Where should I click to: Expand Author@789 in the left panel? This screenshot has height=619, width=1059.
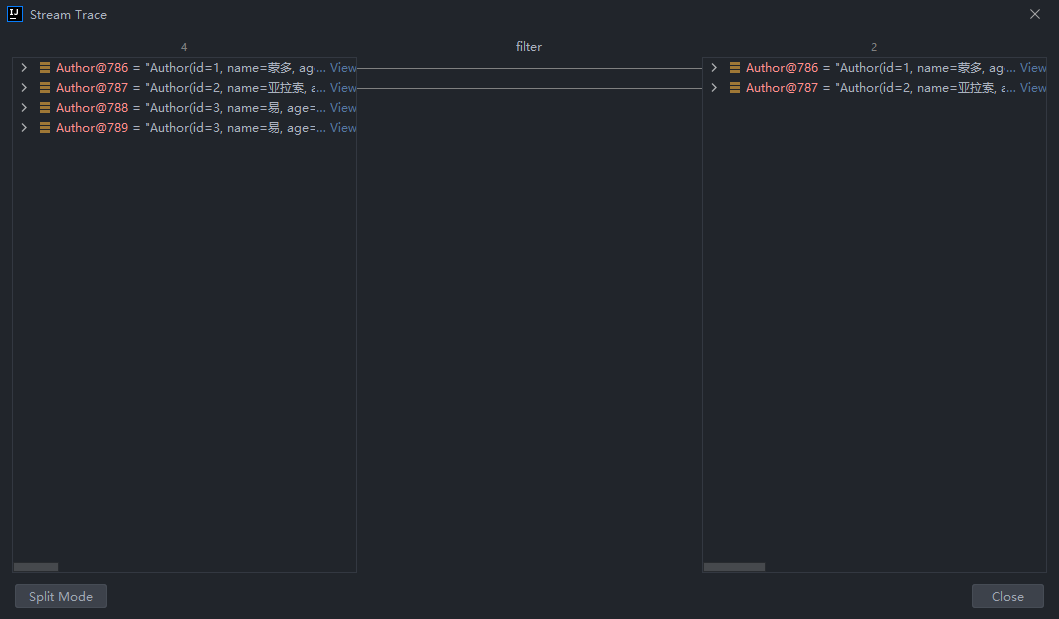click(24, 128)
